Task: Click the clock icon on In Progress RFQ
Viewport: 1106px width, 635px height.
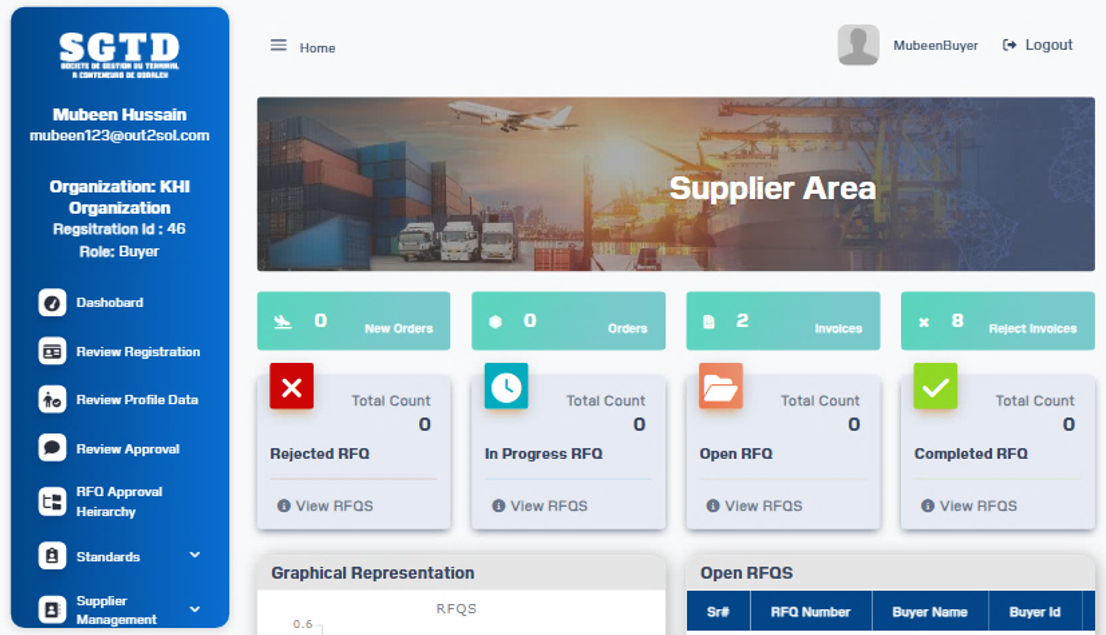Action: coord(506,387)
